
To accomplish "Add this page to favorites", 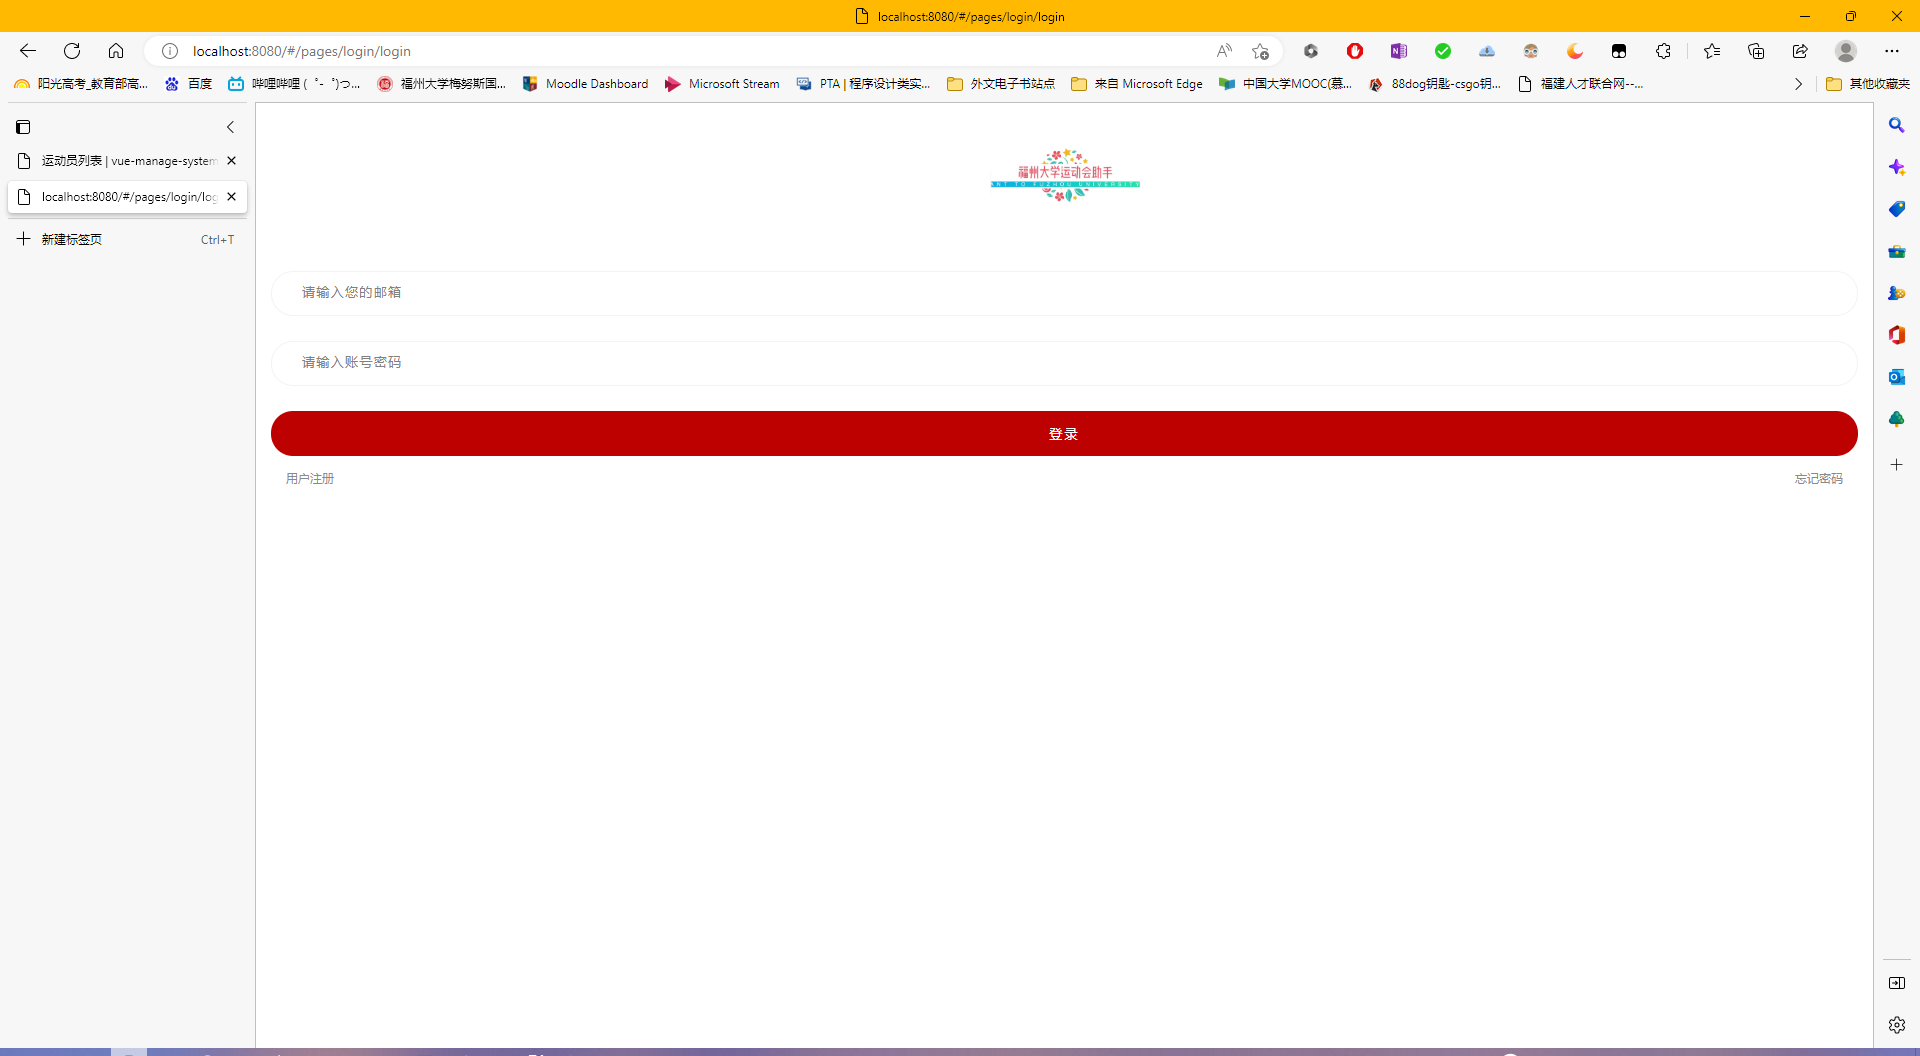I will tap(1260, 51).
